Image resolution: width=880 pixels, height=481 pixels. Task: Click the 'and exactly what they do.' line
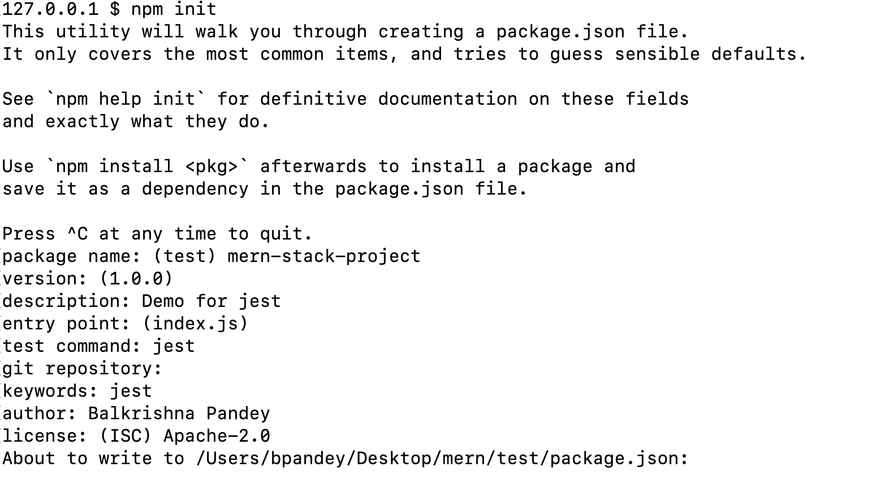pos(135,121)
